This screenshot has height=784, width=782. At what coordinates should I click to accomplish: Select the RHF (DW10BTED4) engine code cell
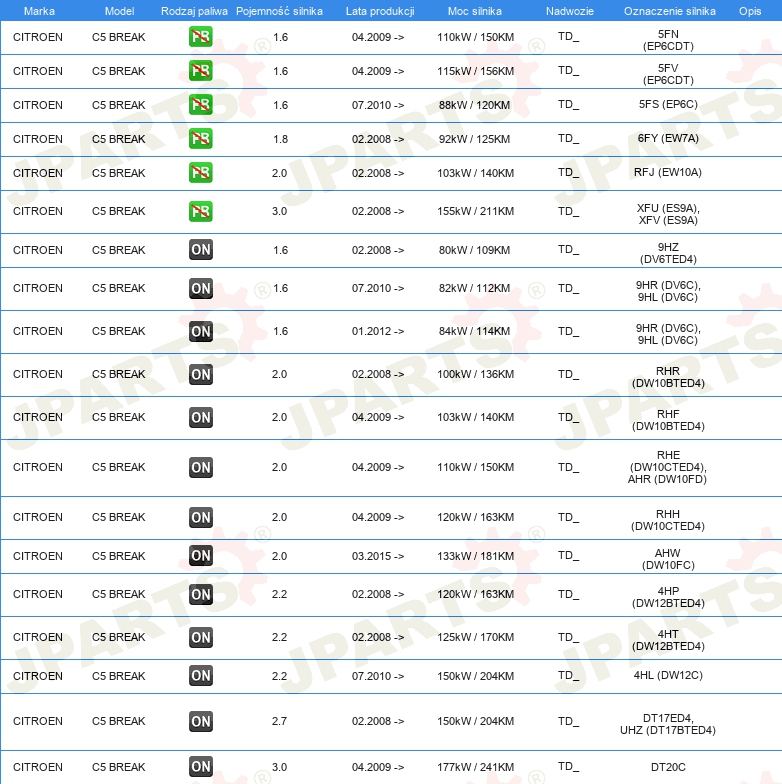coord(668,420)
